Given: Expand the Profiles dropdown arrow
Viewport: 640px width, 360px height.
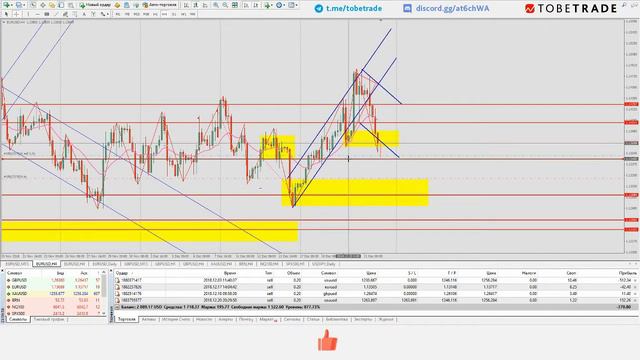Looking at the screenshot, I should point(24,5).
